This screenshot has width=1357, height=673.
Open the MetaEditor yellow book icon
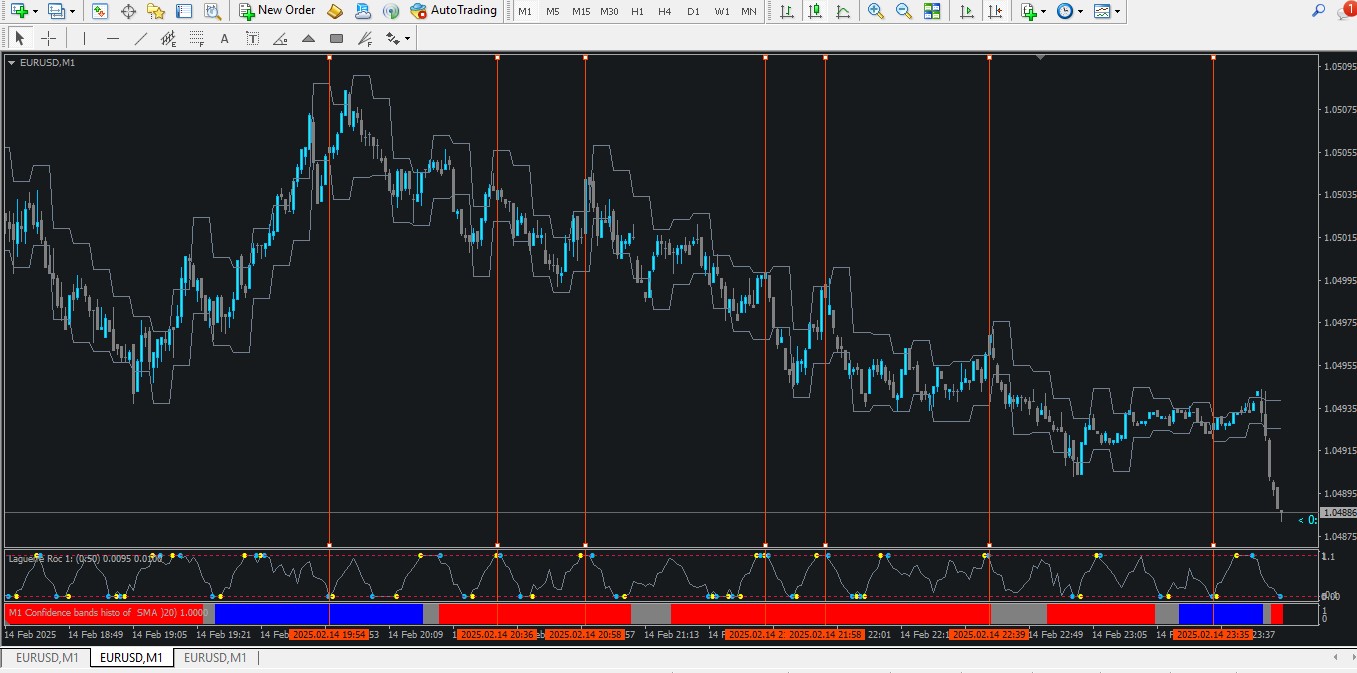tap(335, 11)
